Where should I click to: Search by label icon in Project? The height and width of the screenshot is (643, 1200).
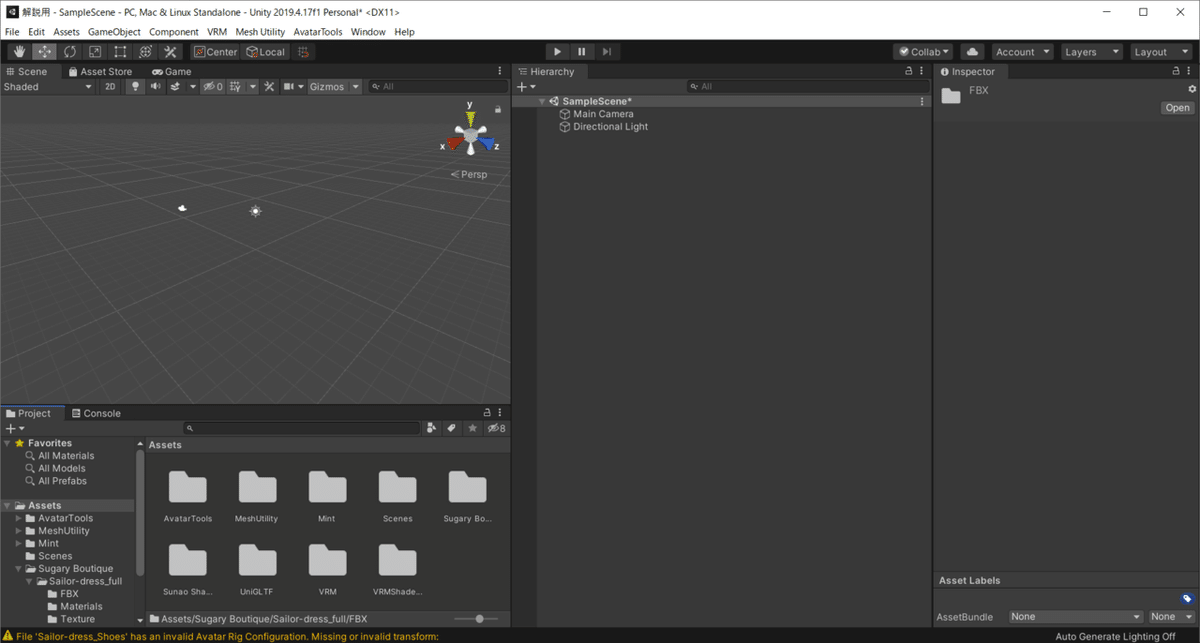pos(451,428)
